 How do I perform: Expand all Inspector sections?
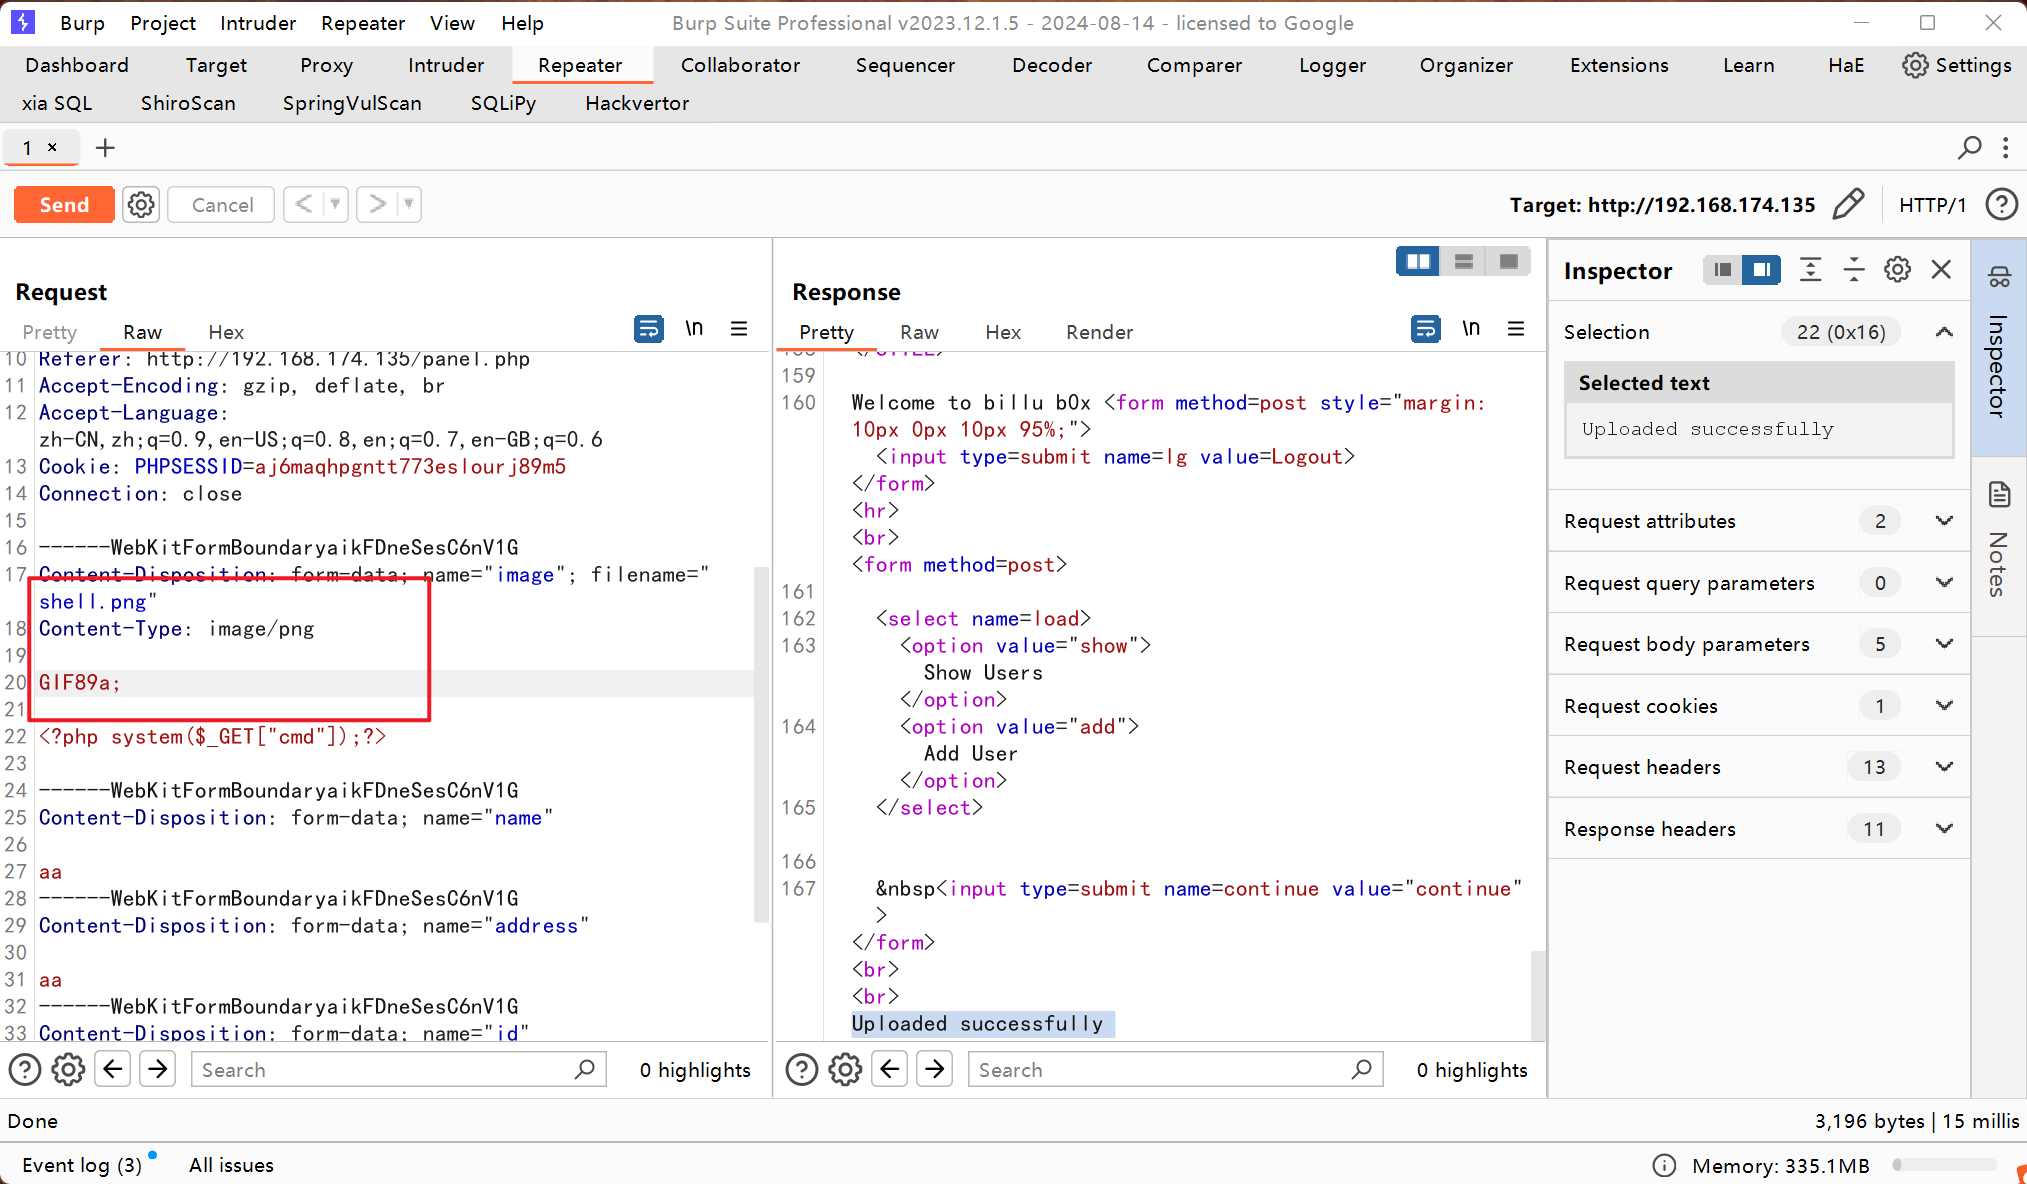[1810, 269]
